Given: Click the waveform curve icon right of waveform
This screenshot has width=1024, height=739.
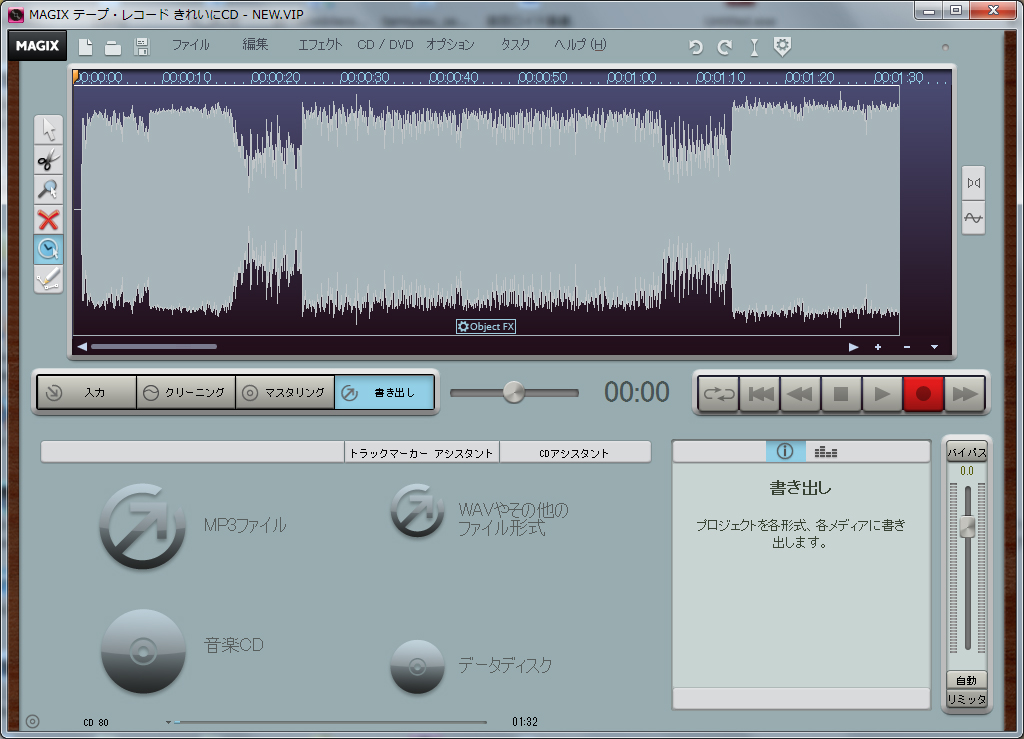Looking at the screenshot, I should (973, 218).
